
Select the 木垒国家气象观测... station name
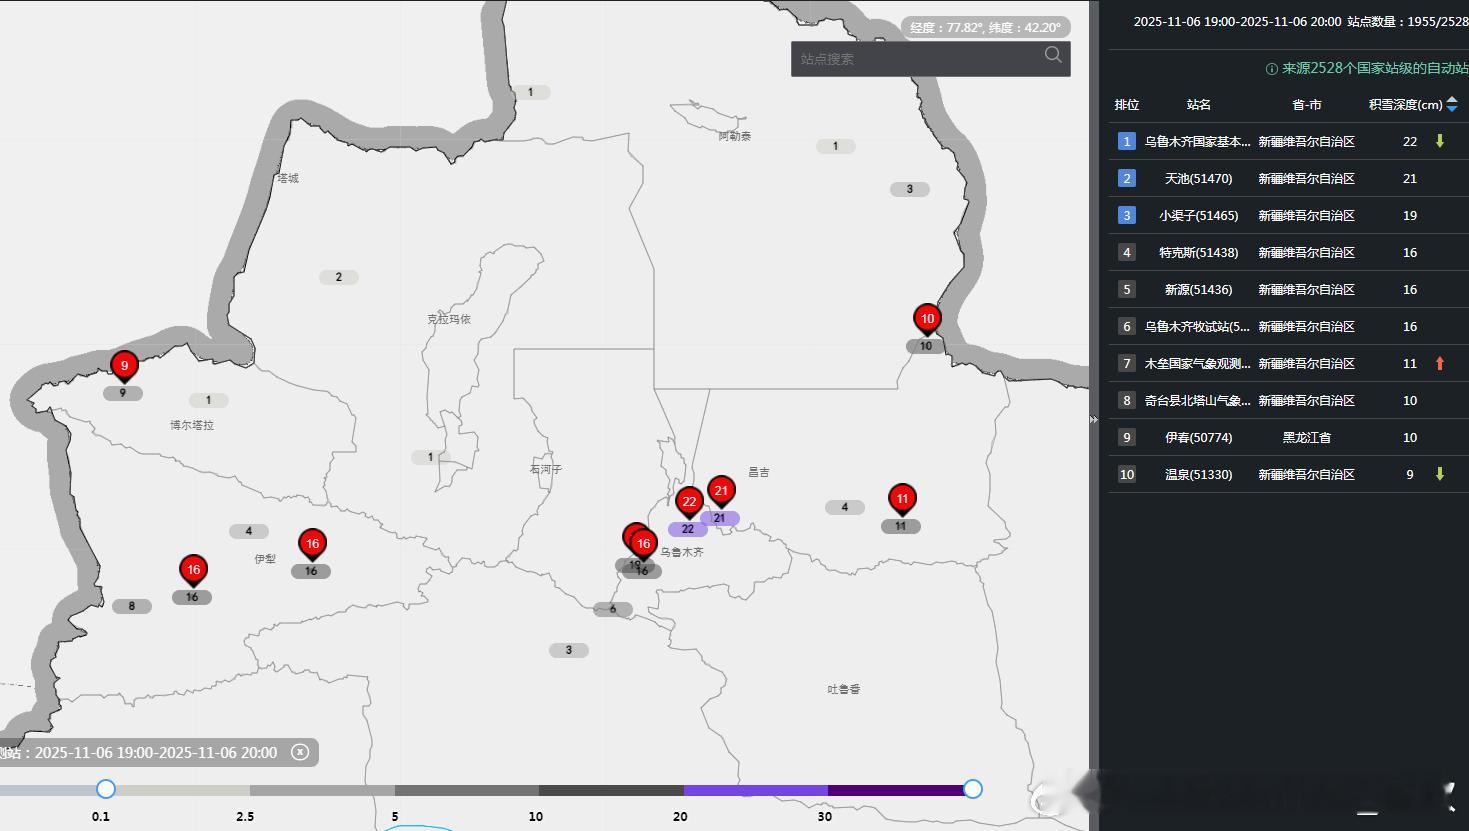click(1198, 363)
